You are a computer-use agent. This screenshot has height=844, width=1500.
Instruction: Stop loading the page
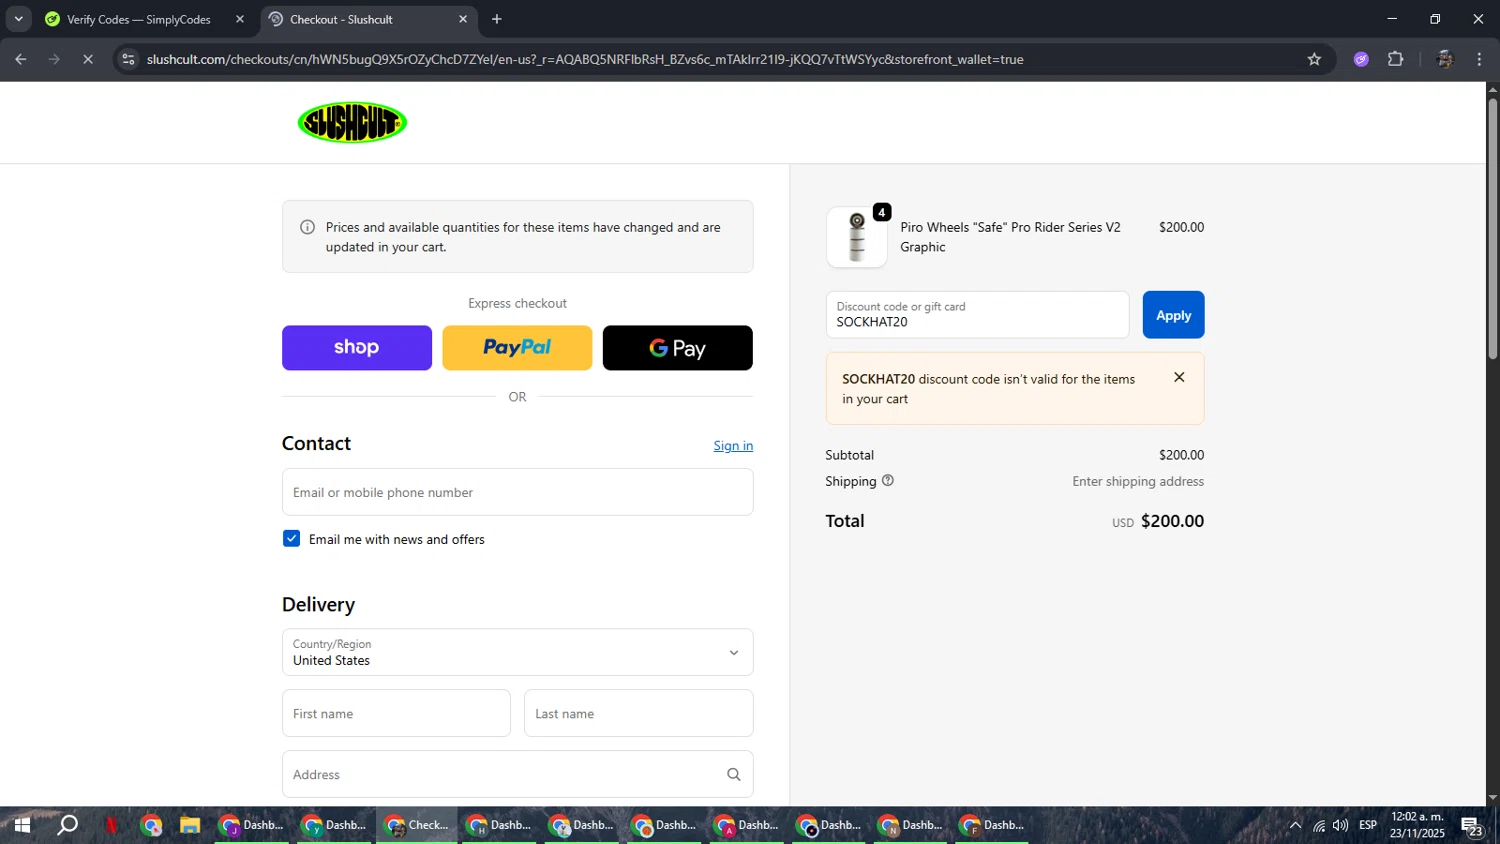tap(88, 59)
